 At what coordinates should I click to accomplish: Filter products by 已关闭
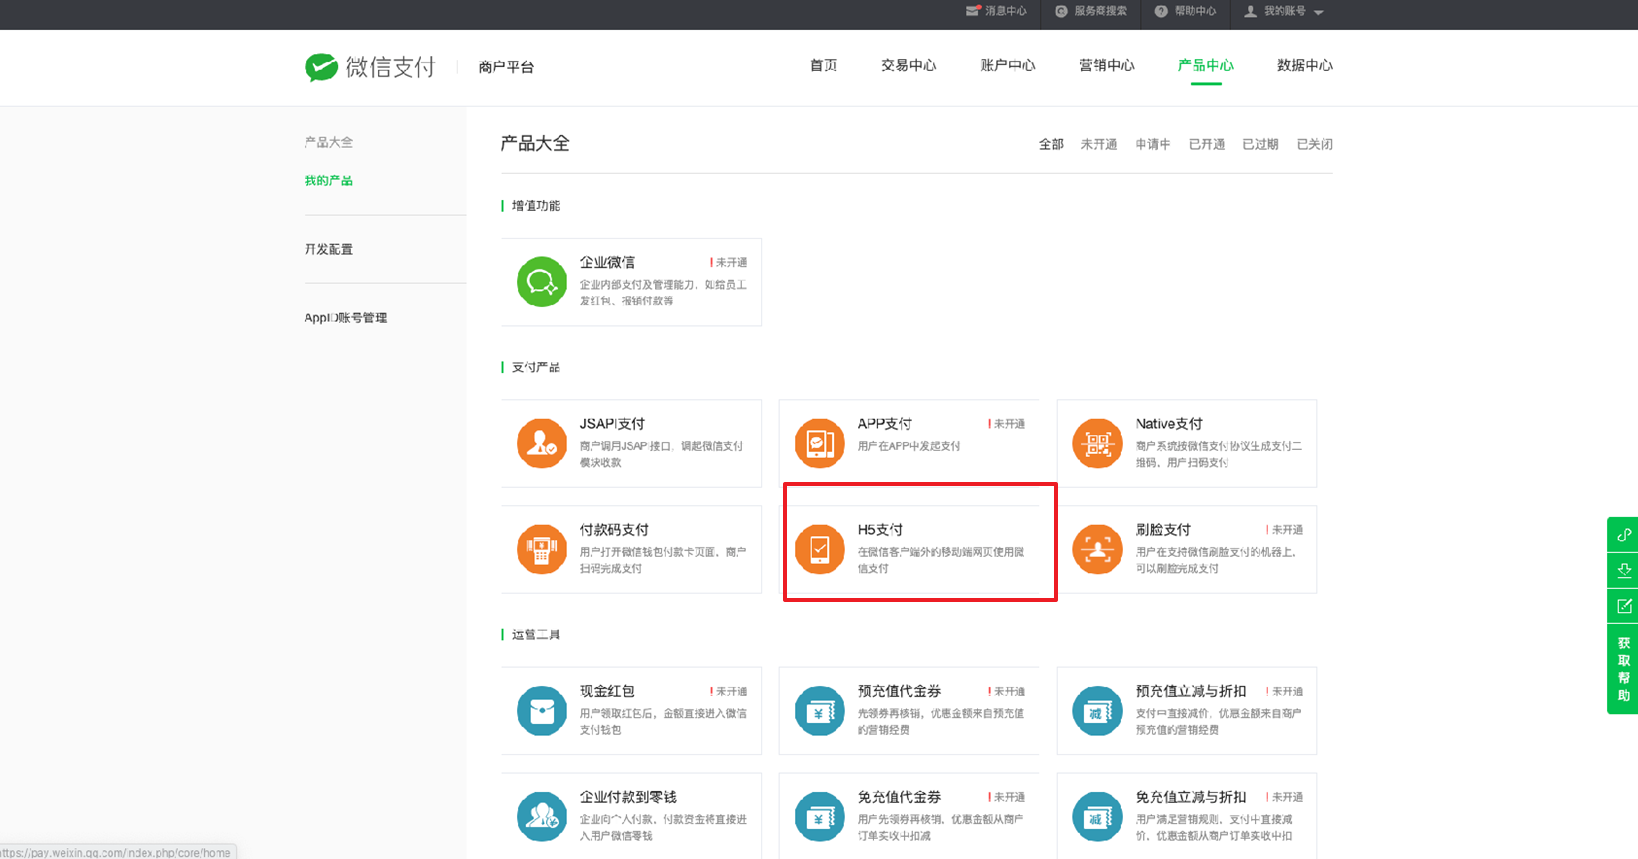click(x=1314, y=144)
